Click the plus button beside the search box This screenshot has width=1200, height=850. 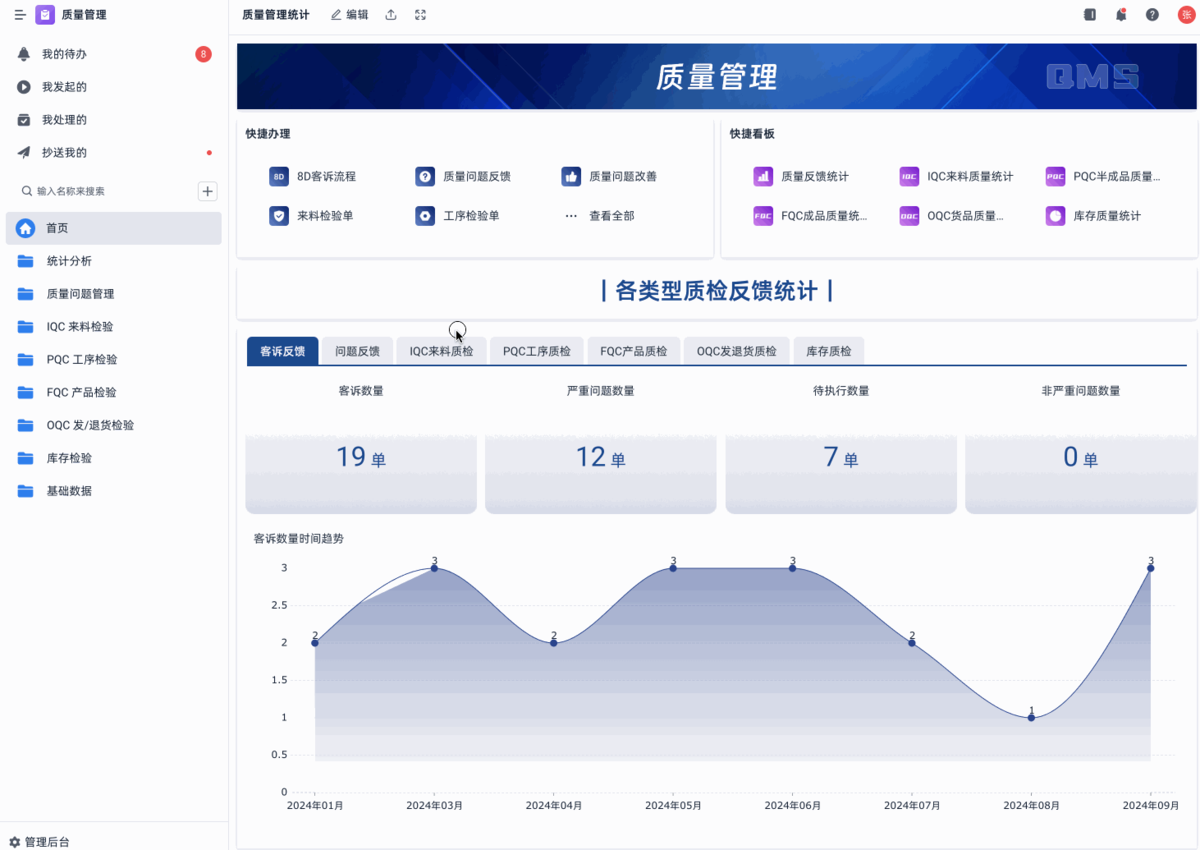(208, 191)
